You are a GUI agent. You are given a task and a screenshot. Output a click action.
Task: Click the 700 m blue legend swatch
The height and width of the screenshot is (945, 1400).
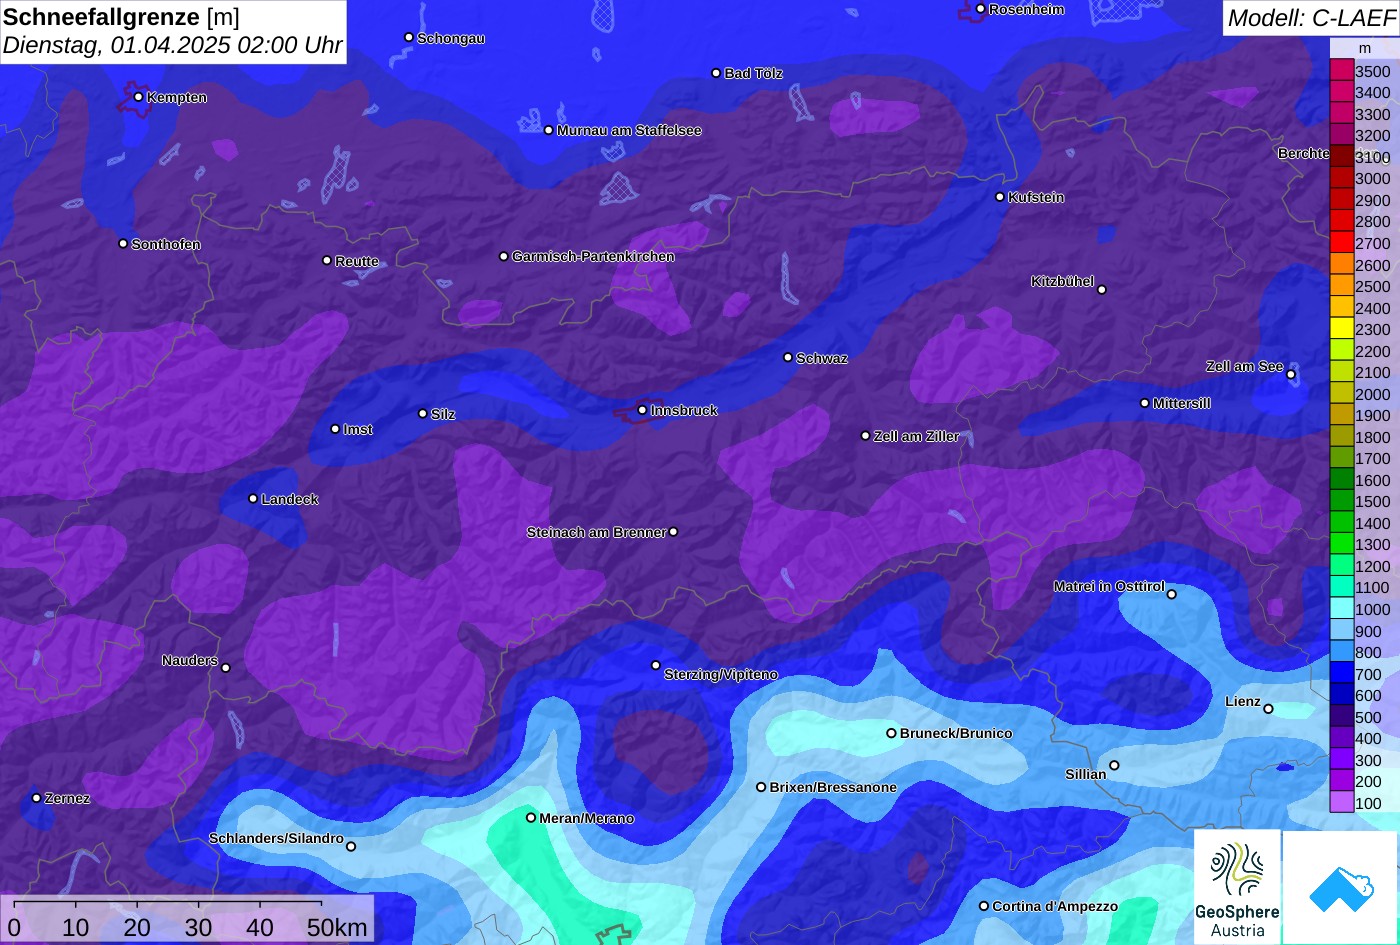tap(1342, 674)
